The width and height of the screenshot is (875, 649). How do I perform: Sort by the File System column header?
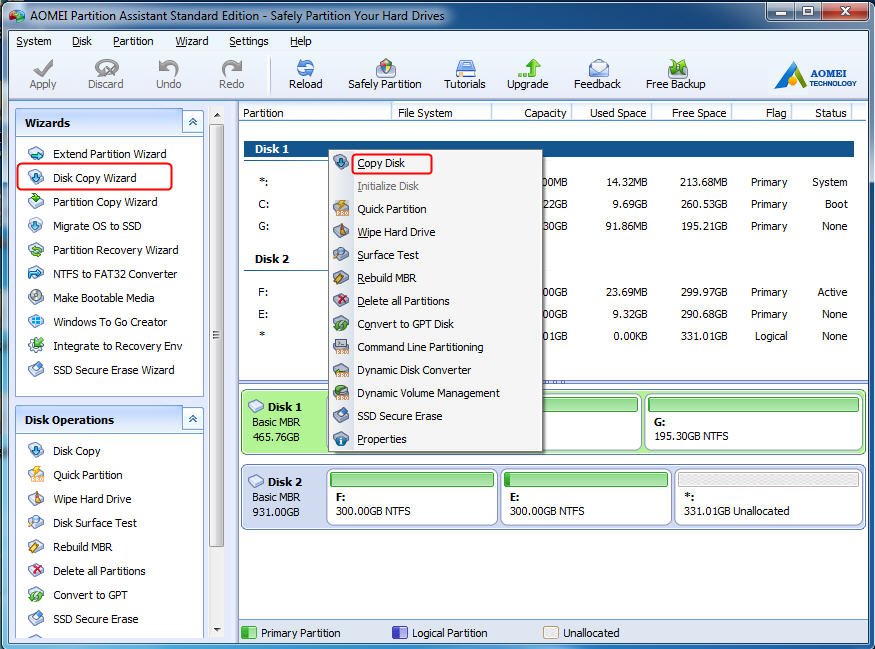coord(441,113)
